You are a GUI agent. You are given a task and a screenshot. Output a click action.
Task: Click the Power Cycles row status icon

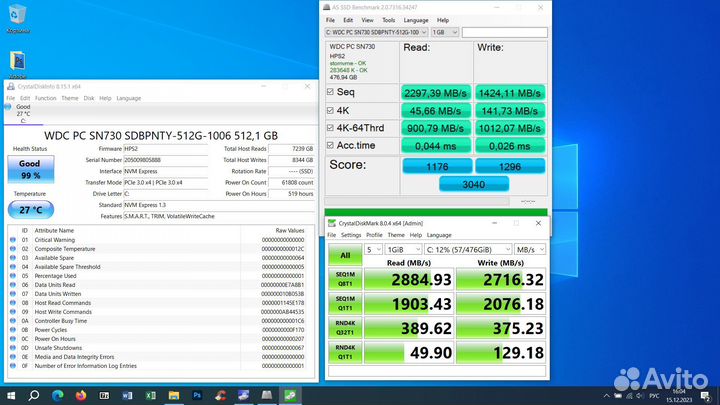(13, 330)
